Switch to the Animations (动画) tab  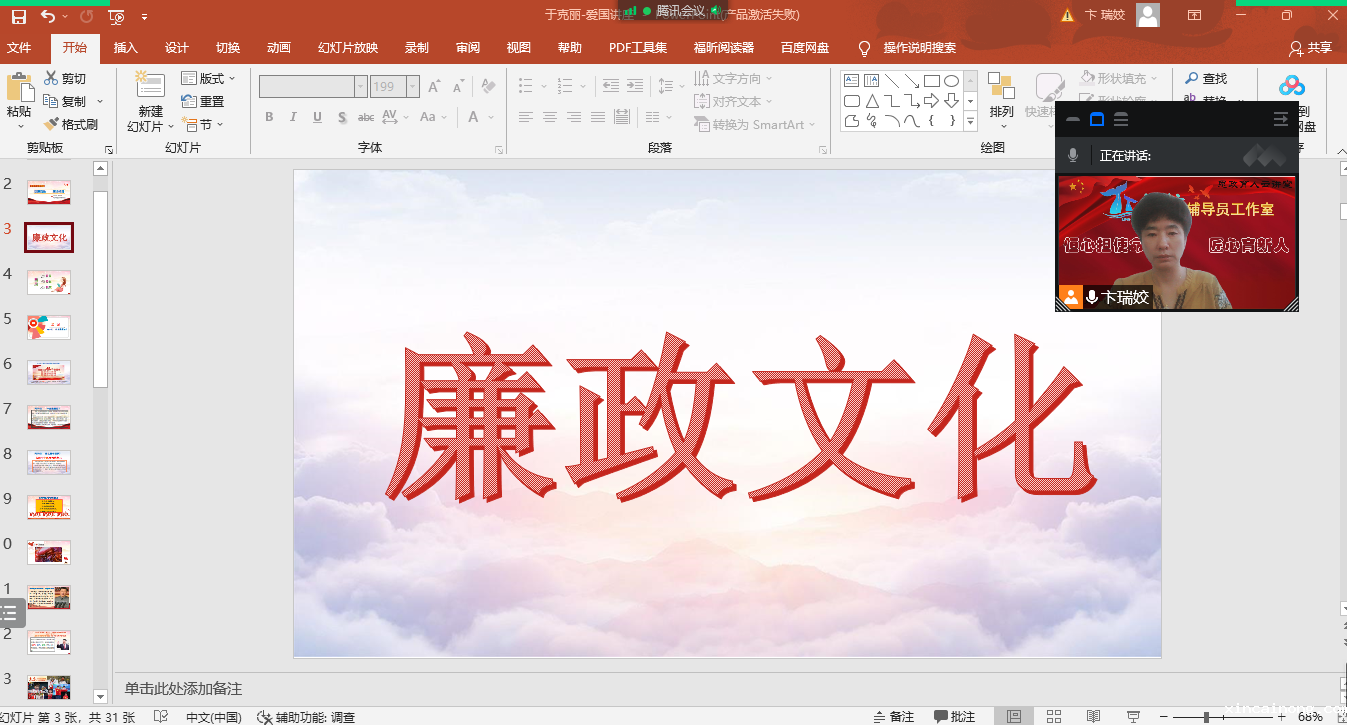coord(279,48)
